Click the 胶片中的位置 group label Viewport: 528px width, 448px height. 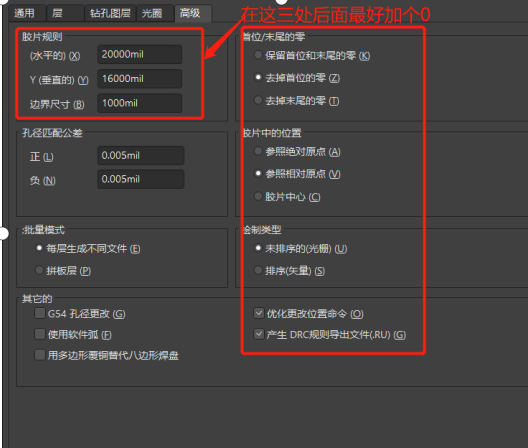coord(272,133)
